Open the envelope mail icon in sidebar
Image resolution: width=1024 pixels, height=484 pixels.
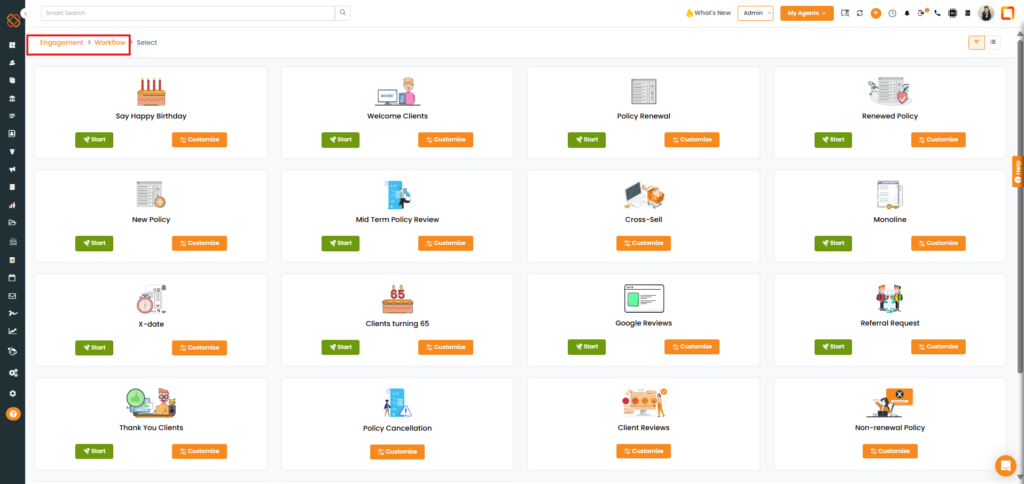coord(12,295)
